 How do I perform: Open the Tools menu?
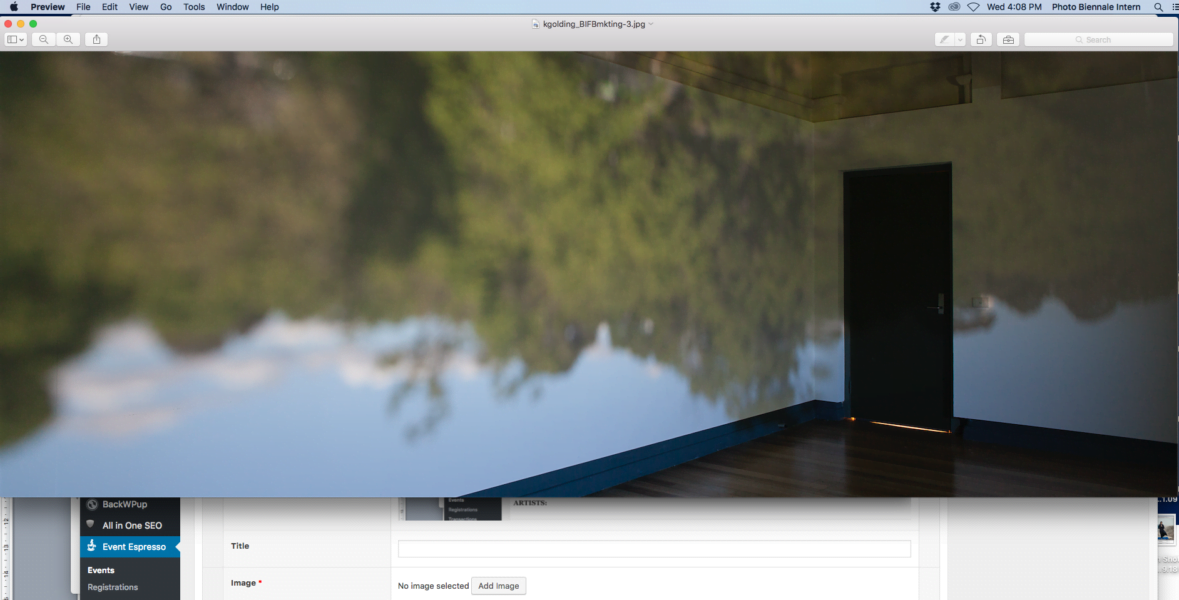(194, 7)
